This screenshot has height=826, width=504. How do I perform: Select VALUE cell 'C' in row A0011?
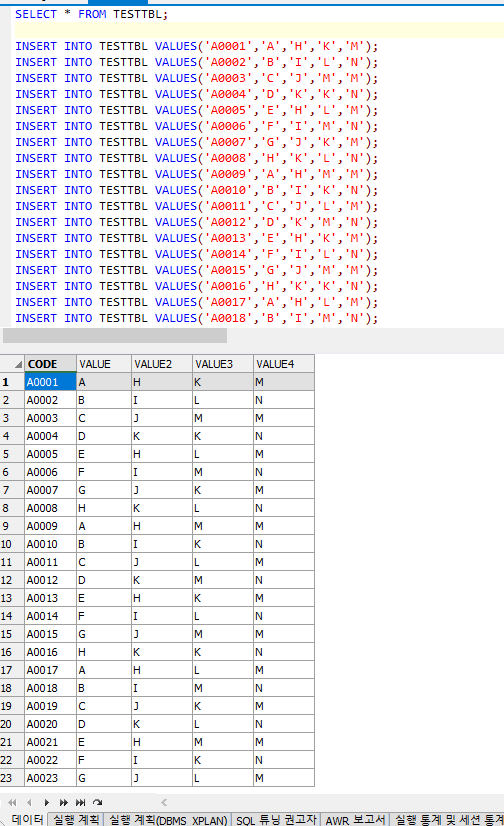point(104,562)
